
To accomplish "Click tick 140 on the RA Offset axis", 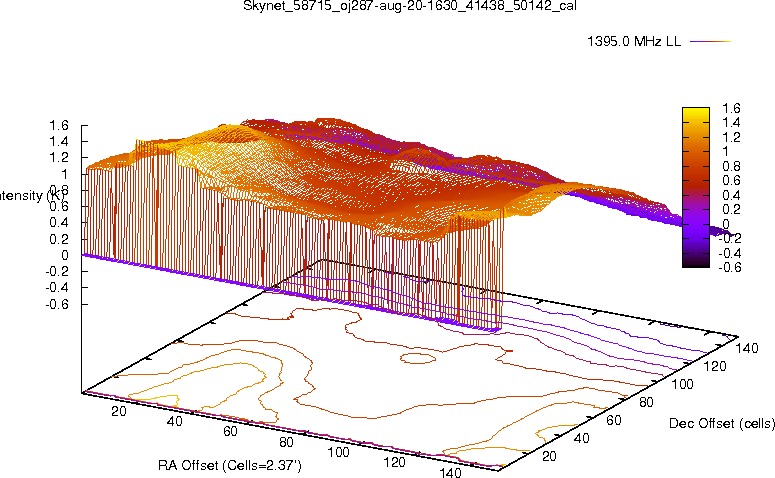I will pos(450,473).
